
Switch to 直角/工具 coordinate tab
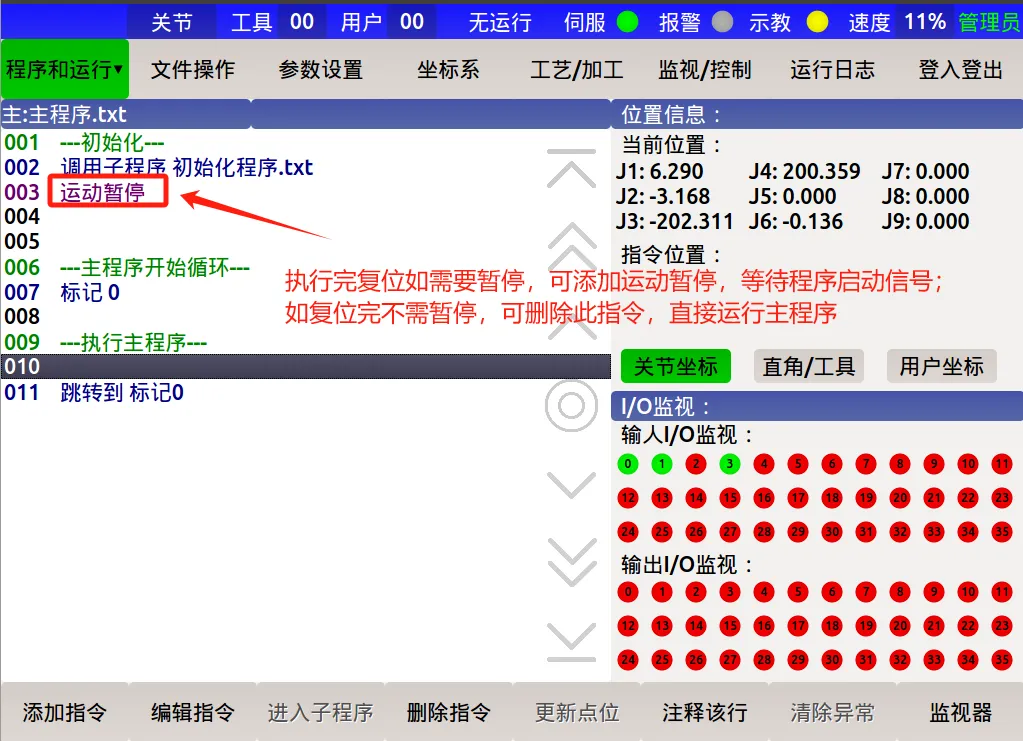(808, 366)
